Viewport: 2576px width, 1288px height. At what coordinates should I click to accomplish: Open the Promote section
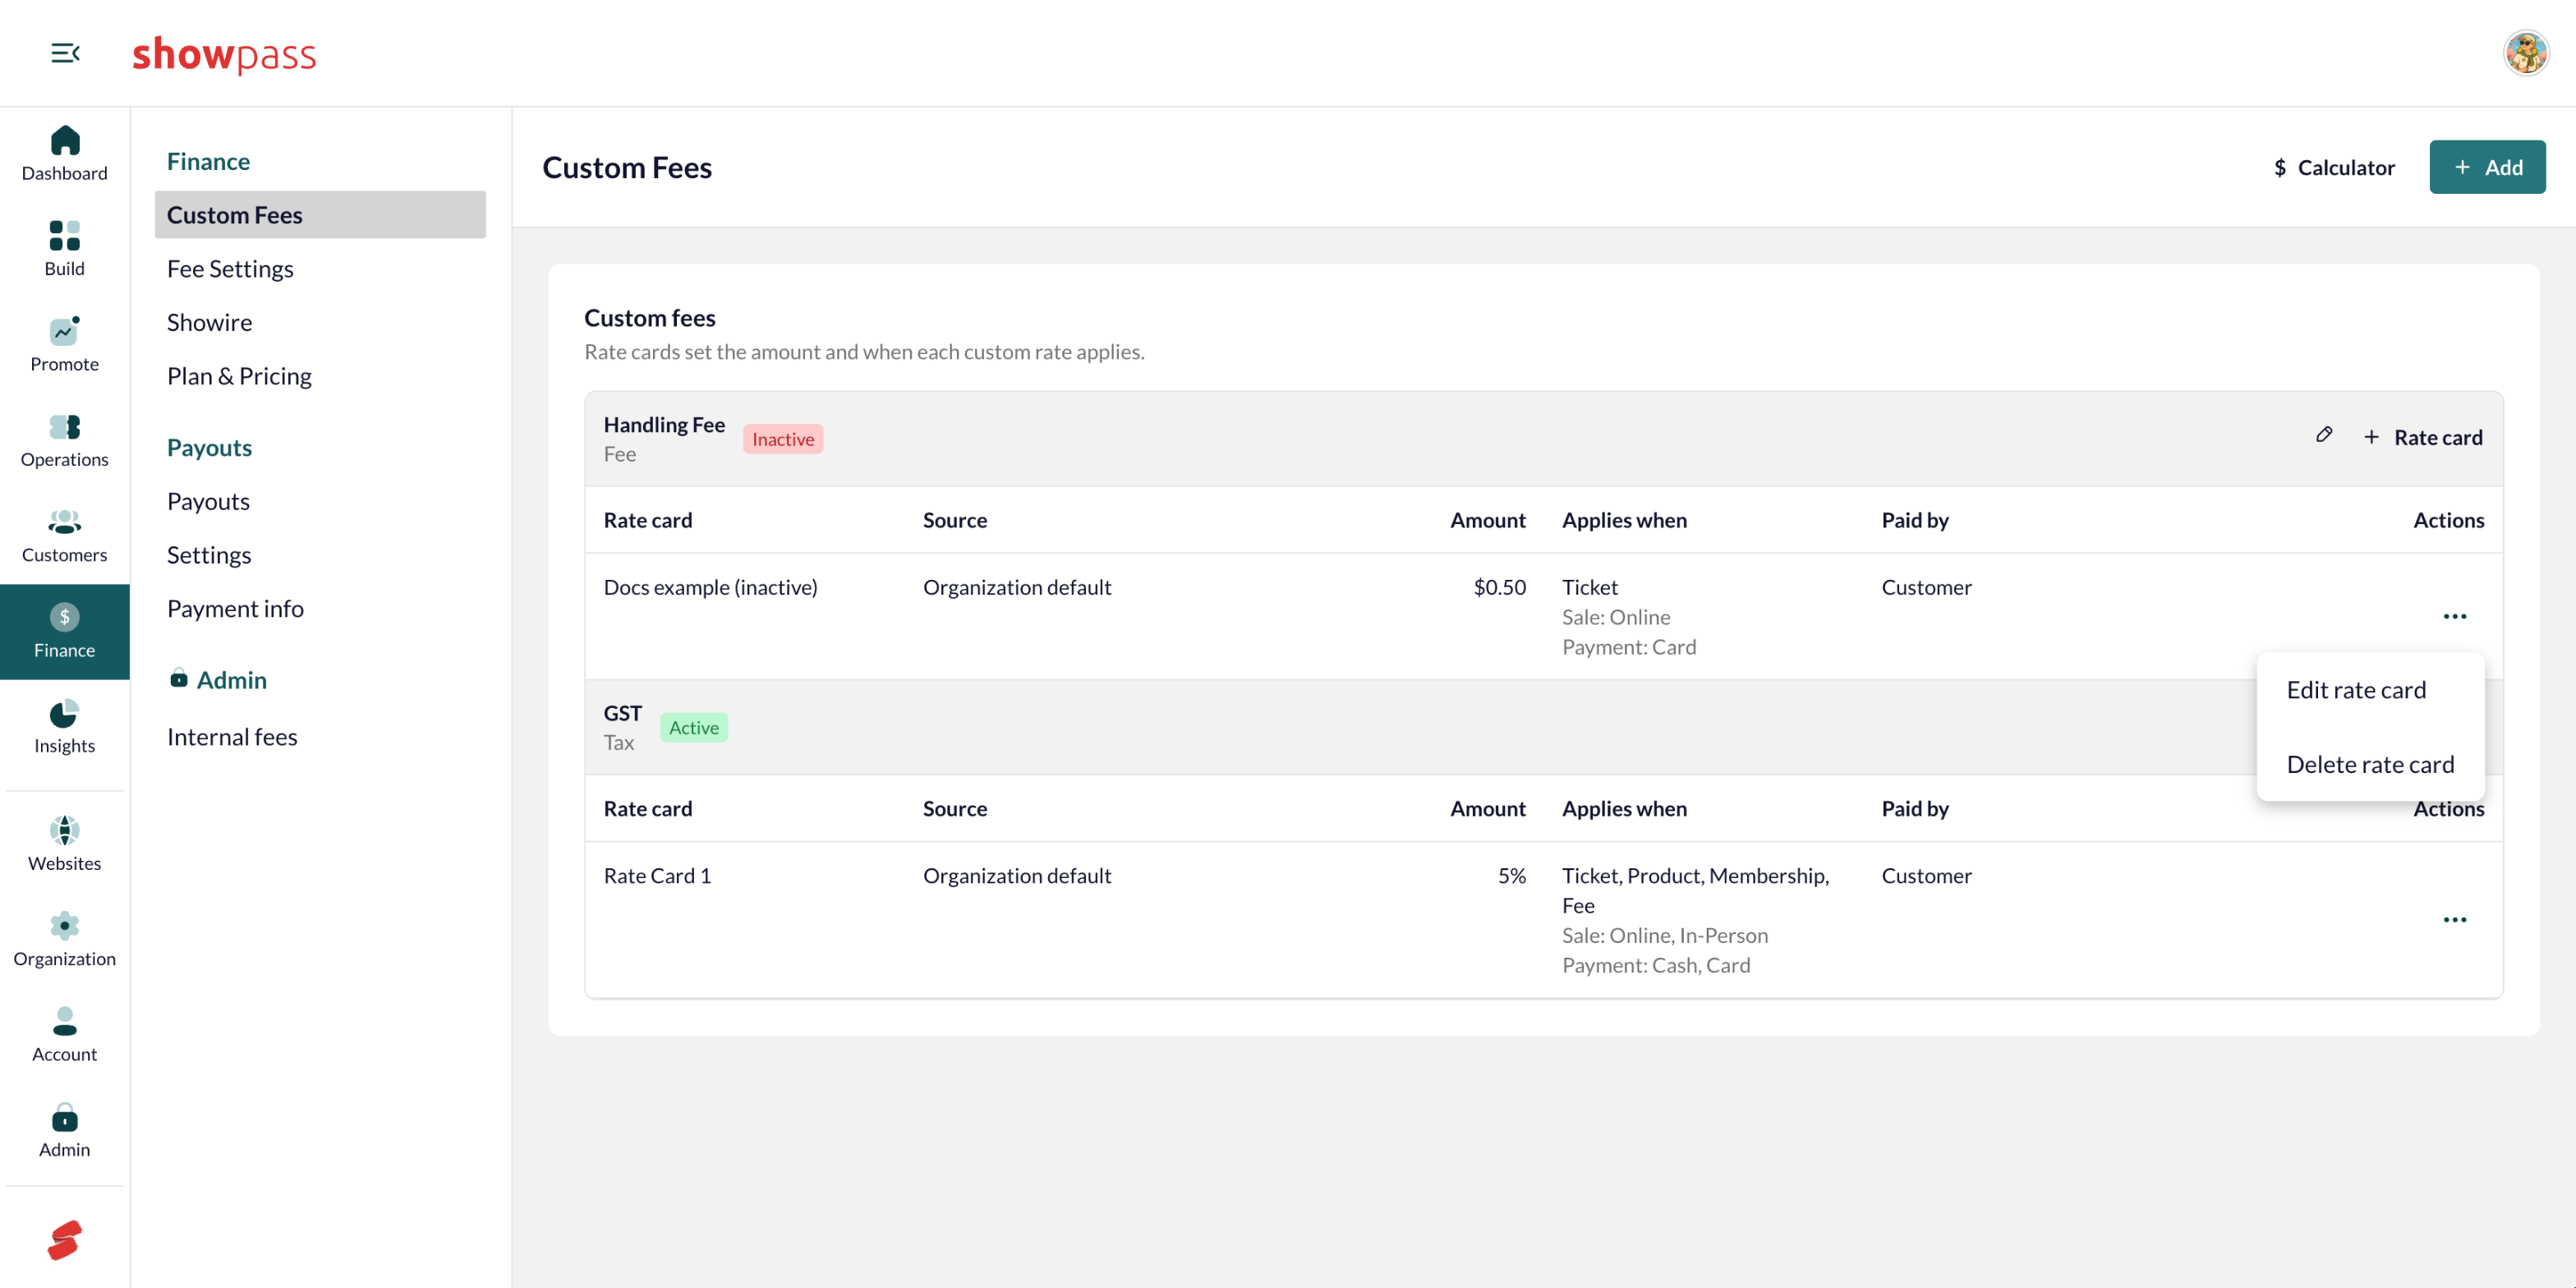tap(64, 345)
